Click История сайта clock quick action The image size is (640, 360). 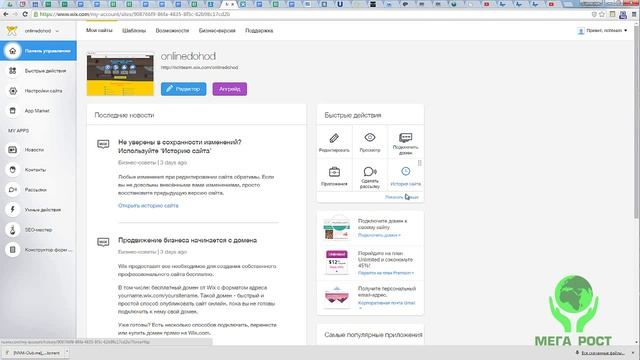click(x=405, y=176)
